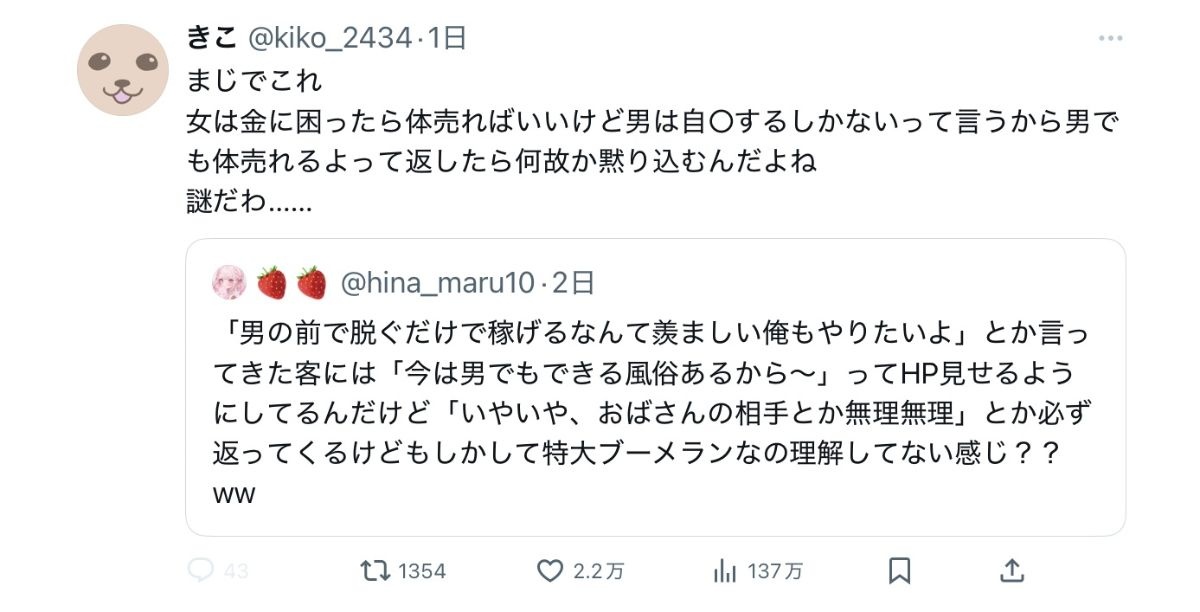The width and height of the screenshot is (1200, 612).
Task: Open the @kiko_2434 handle link
Action: coord(329,38)
